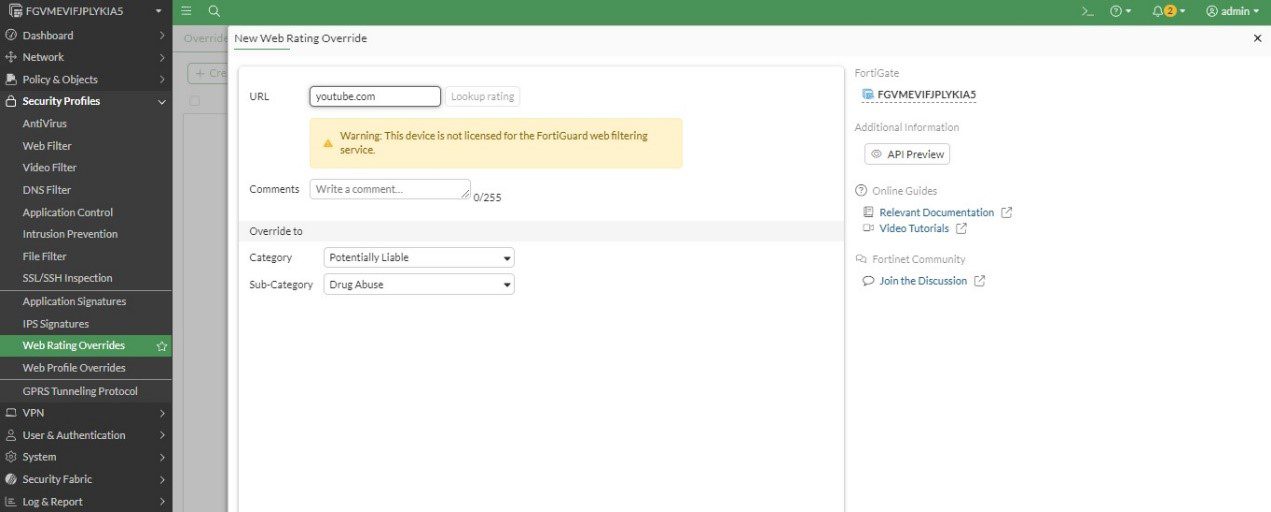Screen dimensions: 1271x512
Task: Open the Category dropdown showing Potentially Liable
Action: pos(419,257)
